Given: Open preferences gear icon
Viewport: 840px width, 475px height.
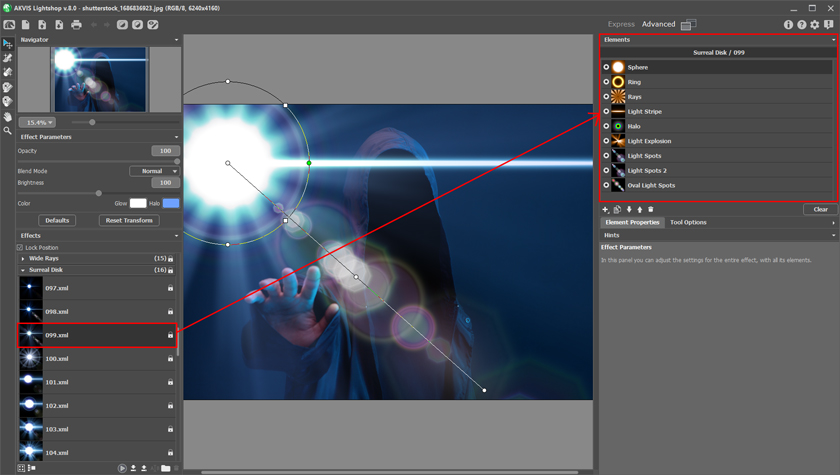Looking at the screenshot, I should [x=815, y=25].
